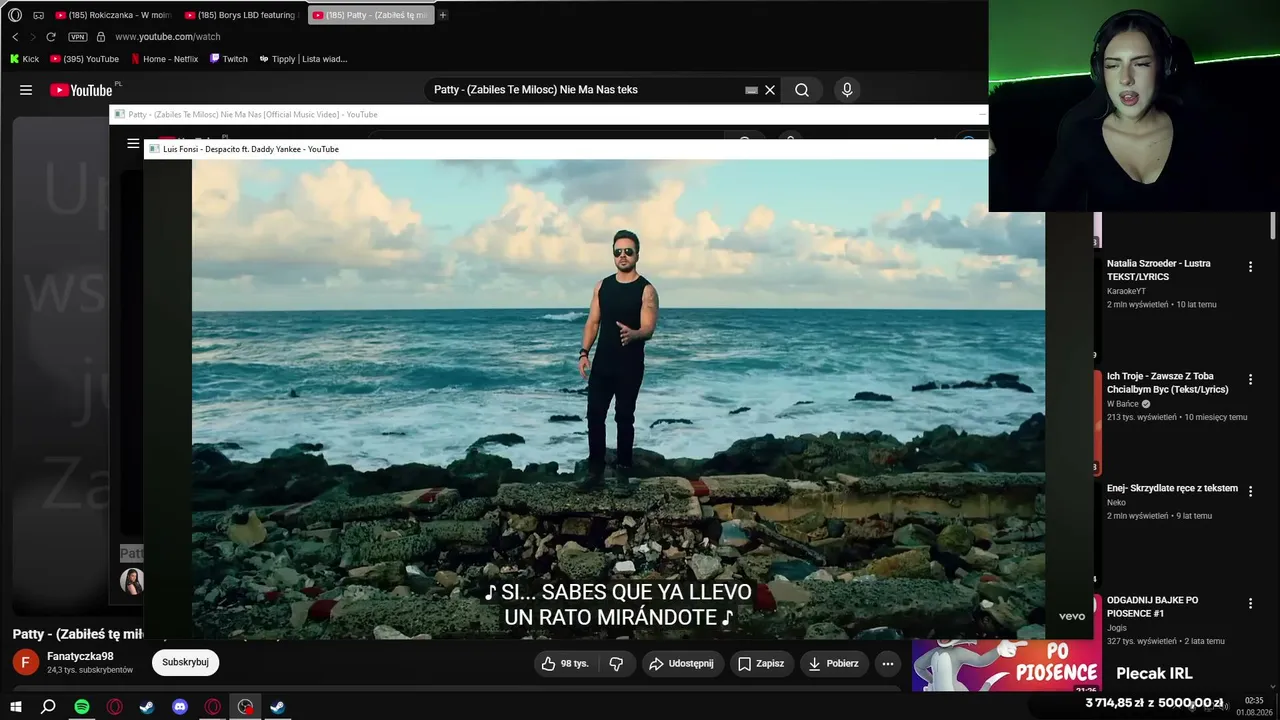
Task: Clear the YouTube search query
Action: point(770,90)
